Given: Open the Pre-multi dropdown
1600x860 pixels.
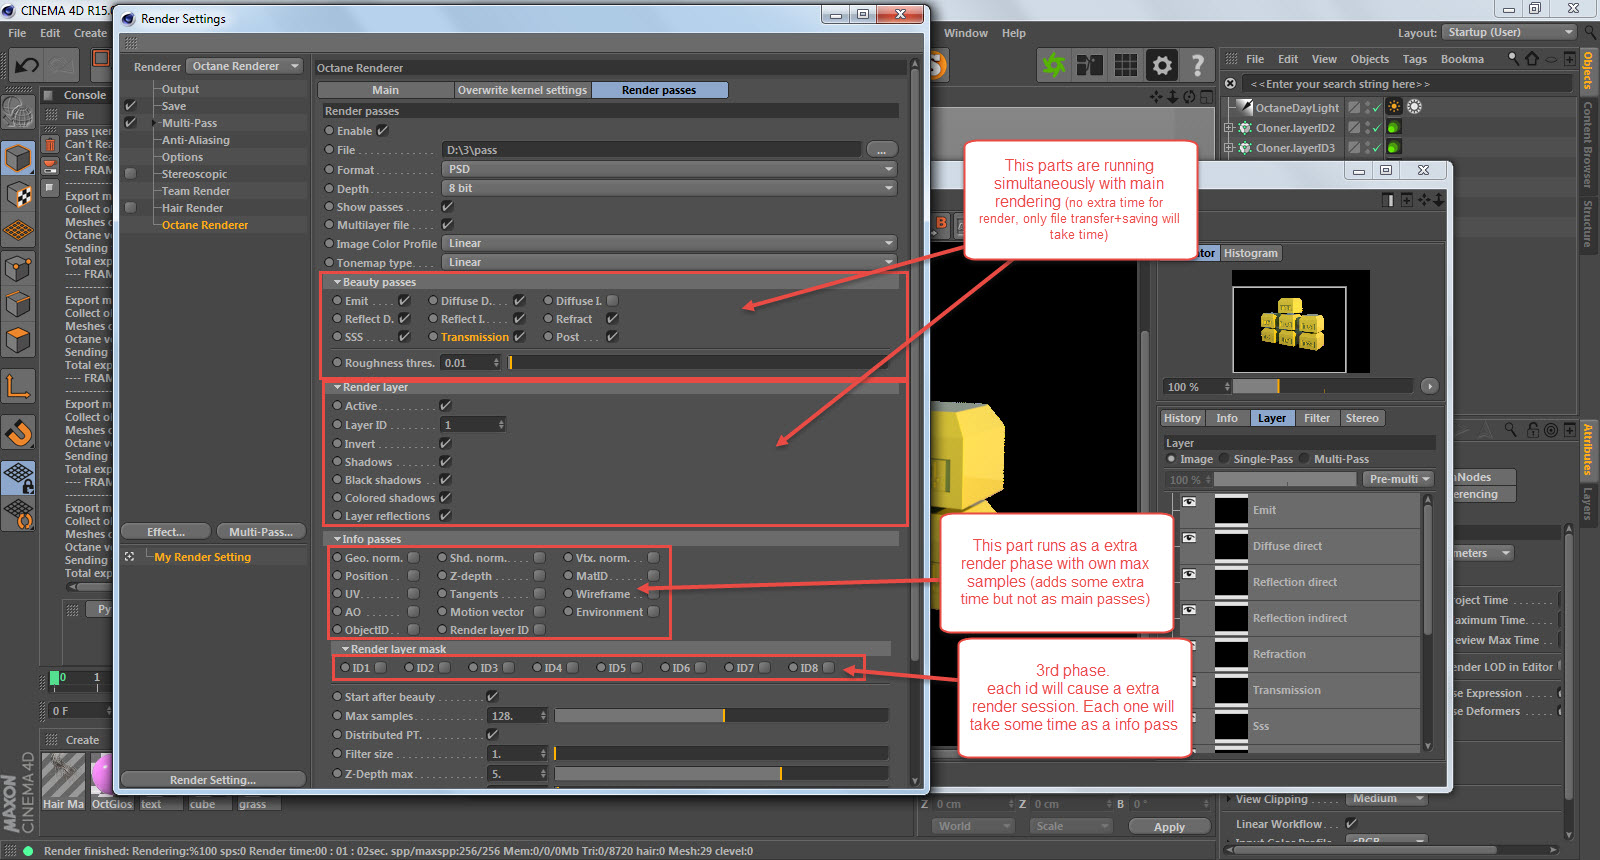Looking at the screenshot, I should click(x=1399, y=479).
